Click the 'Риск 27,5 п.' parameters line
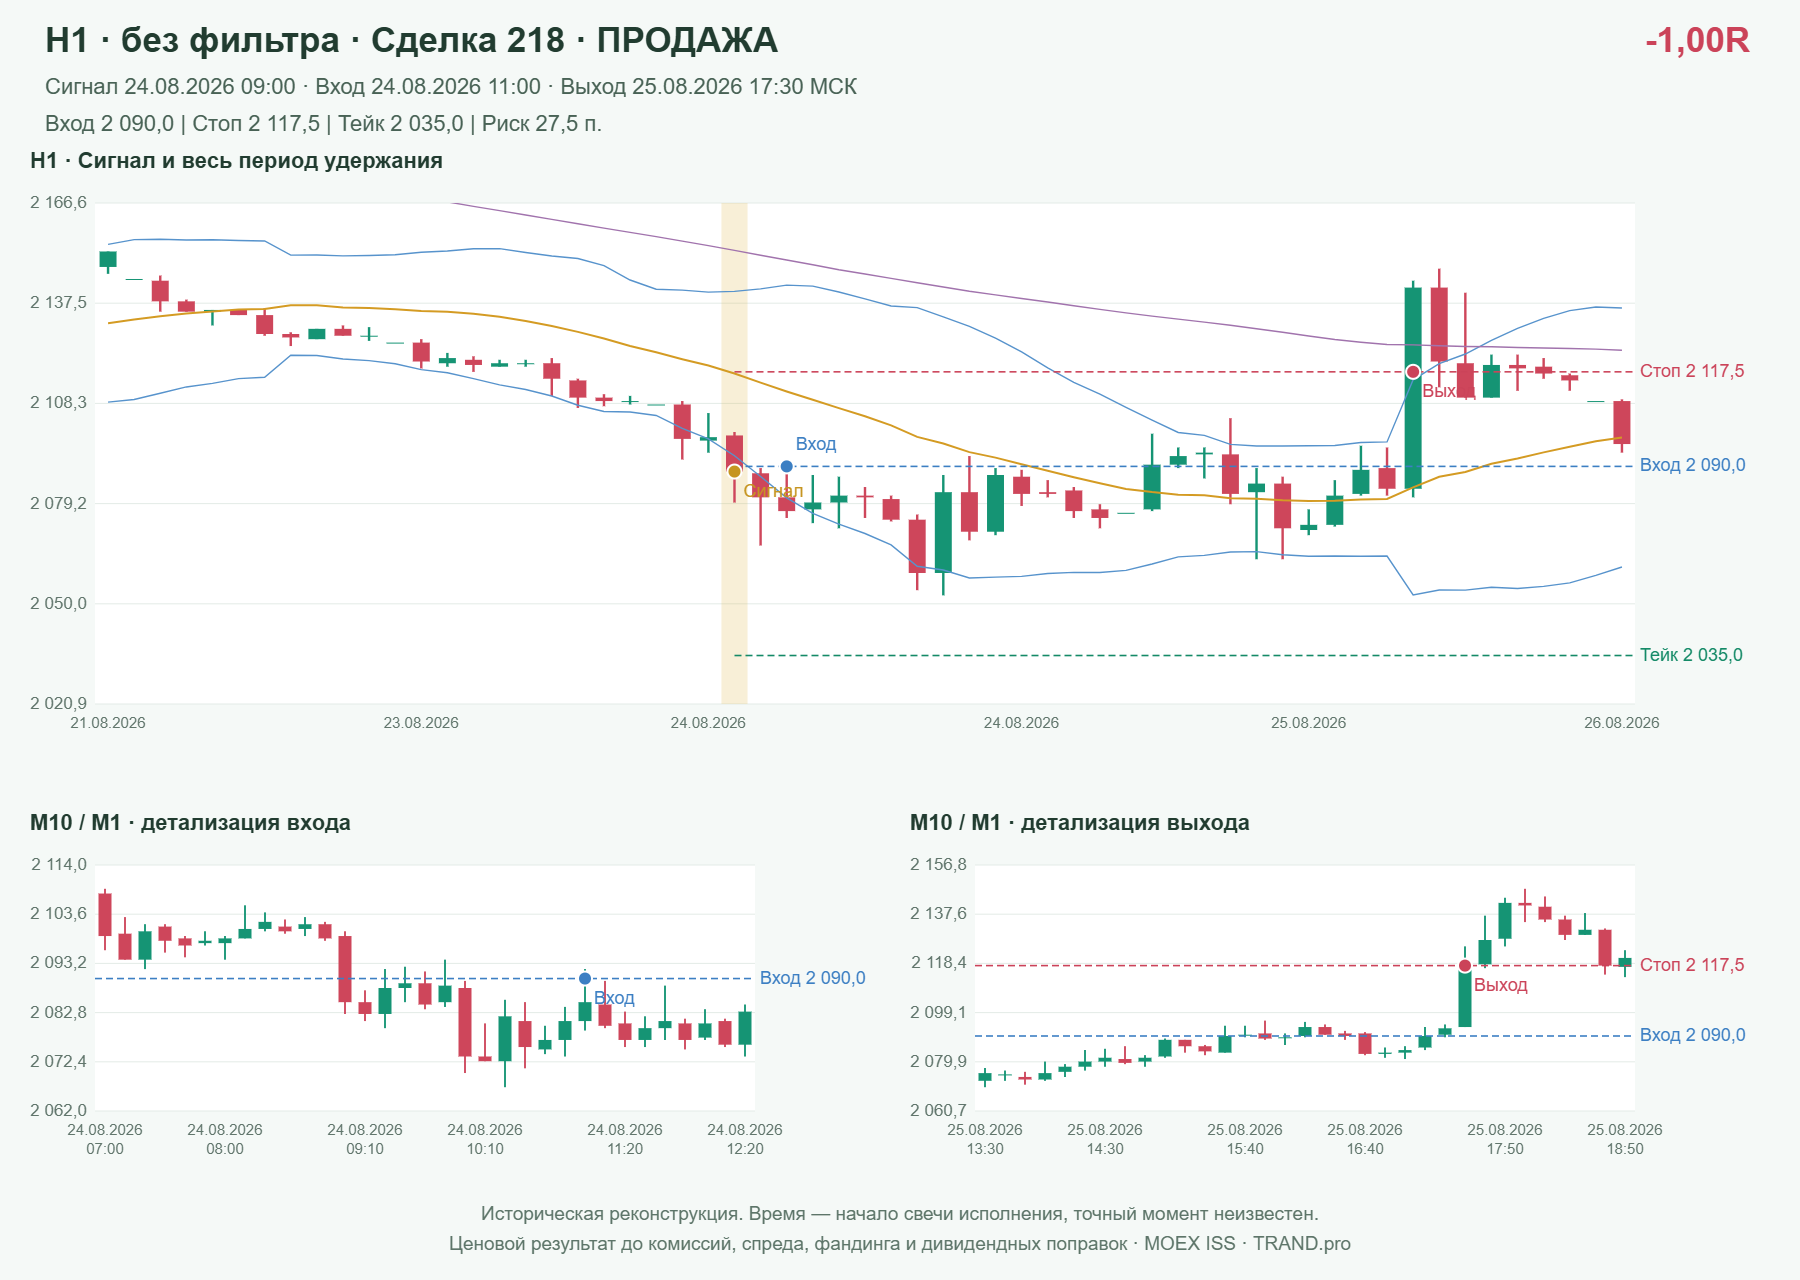The image size is (1800, 1280). pos(323,124)
